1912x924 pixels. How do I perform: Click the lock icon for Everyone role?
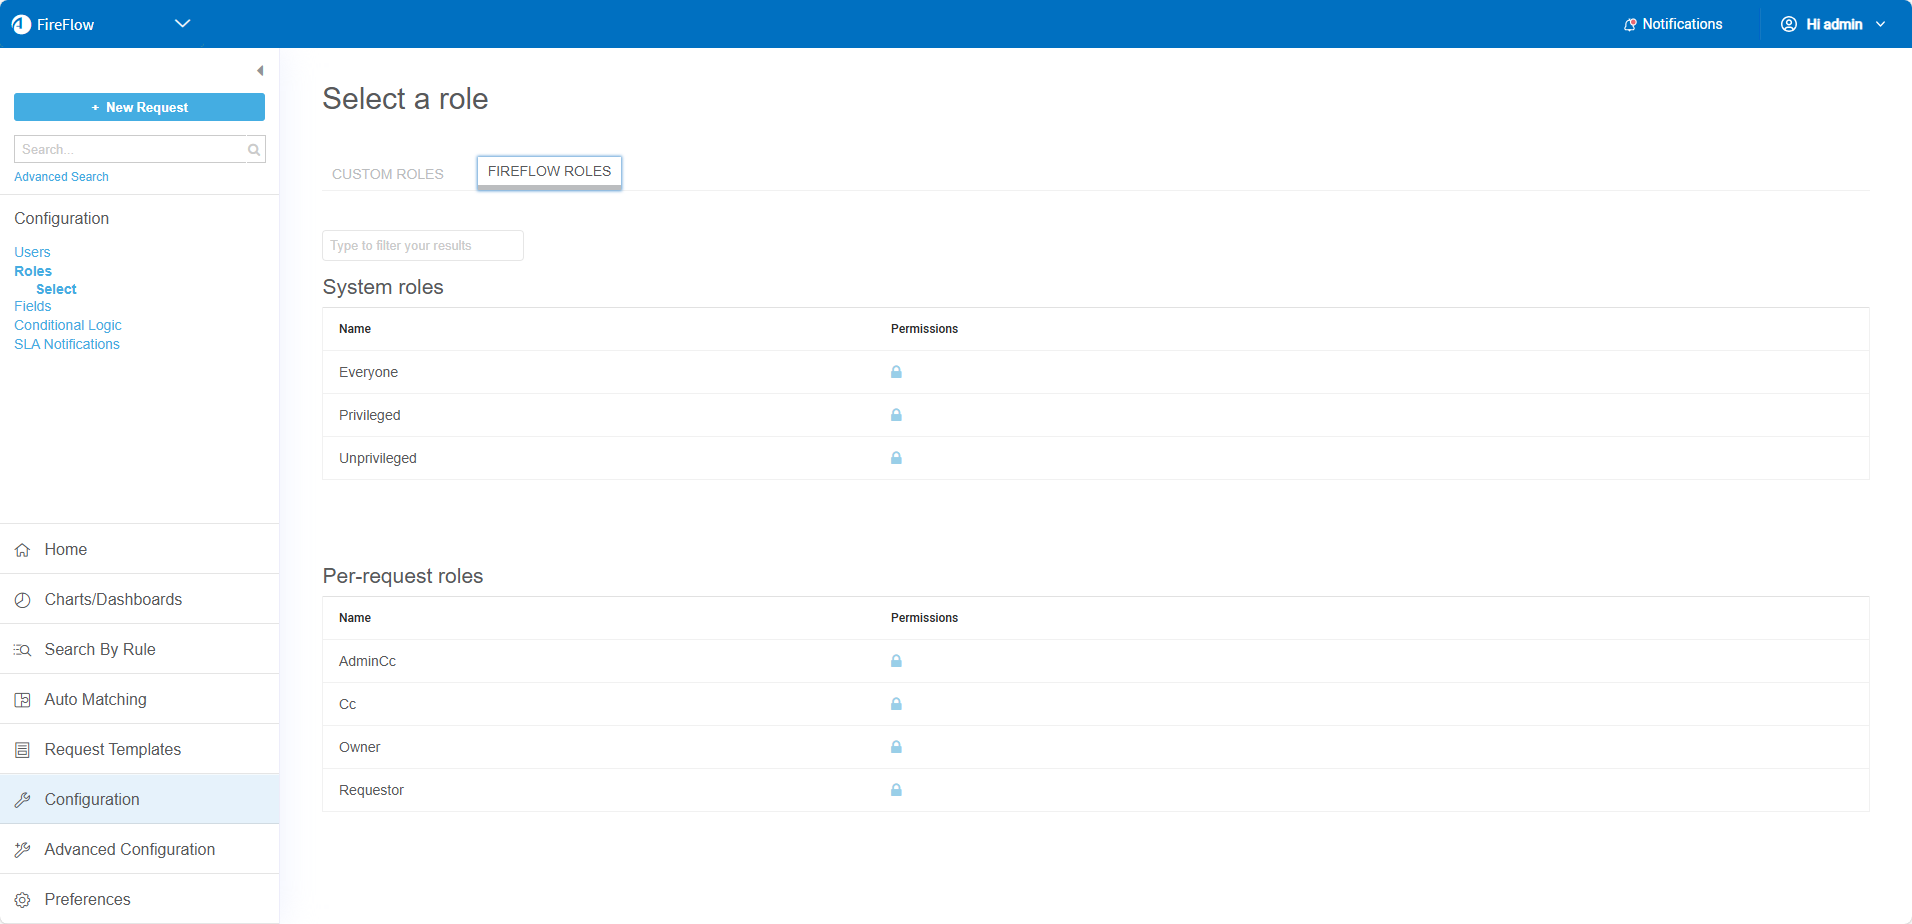tap(896, 372)
